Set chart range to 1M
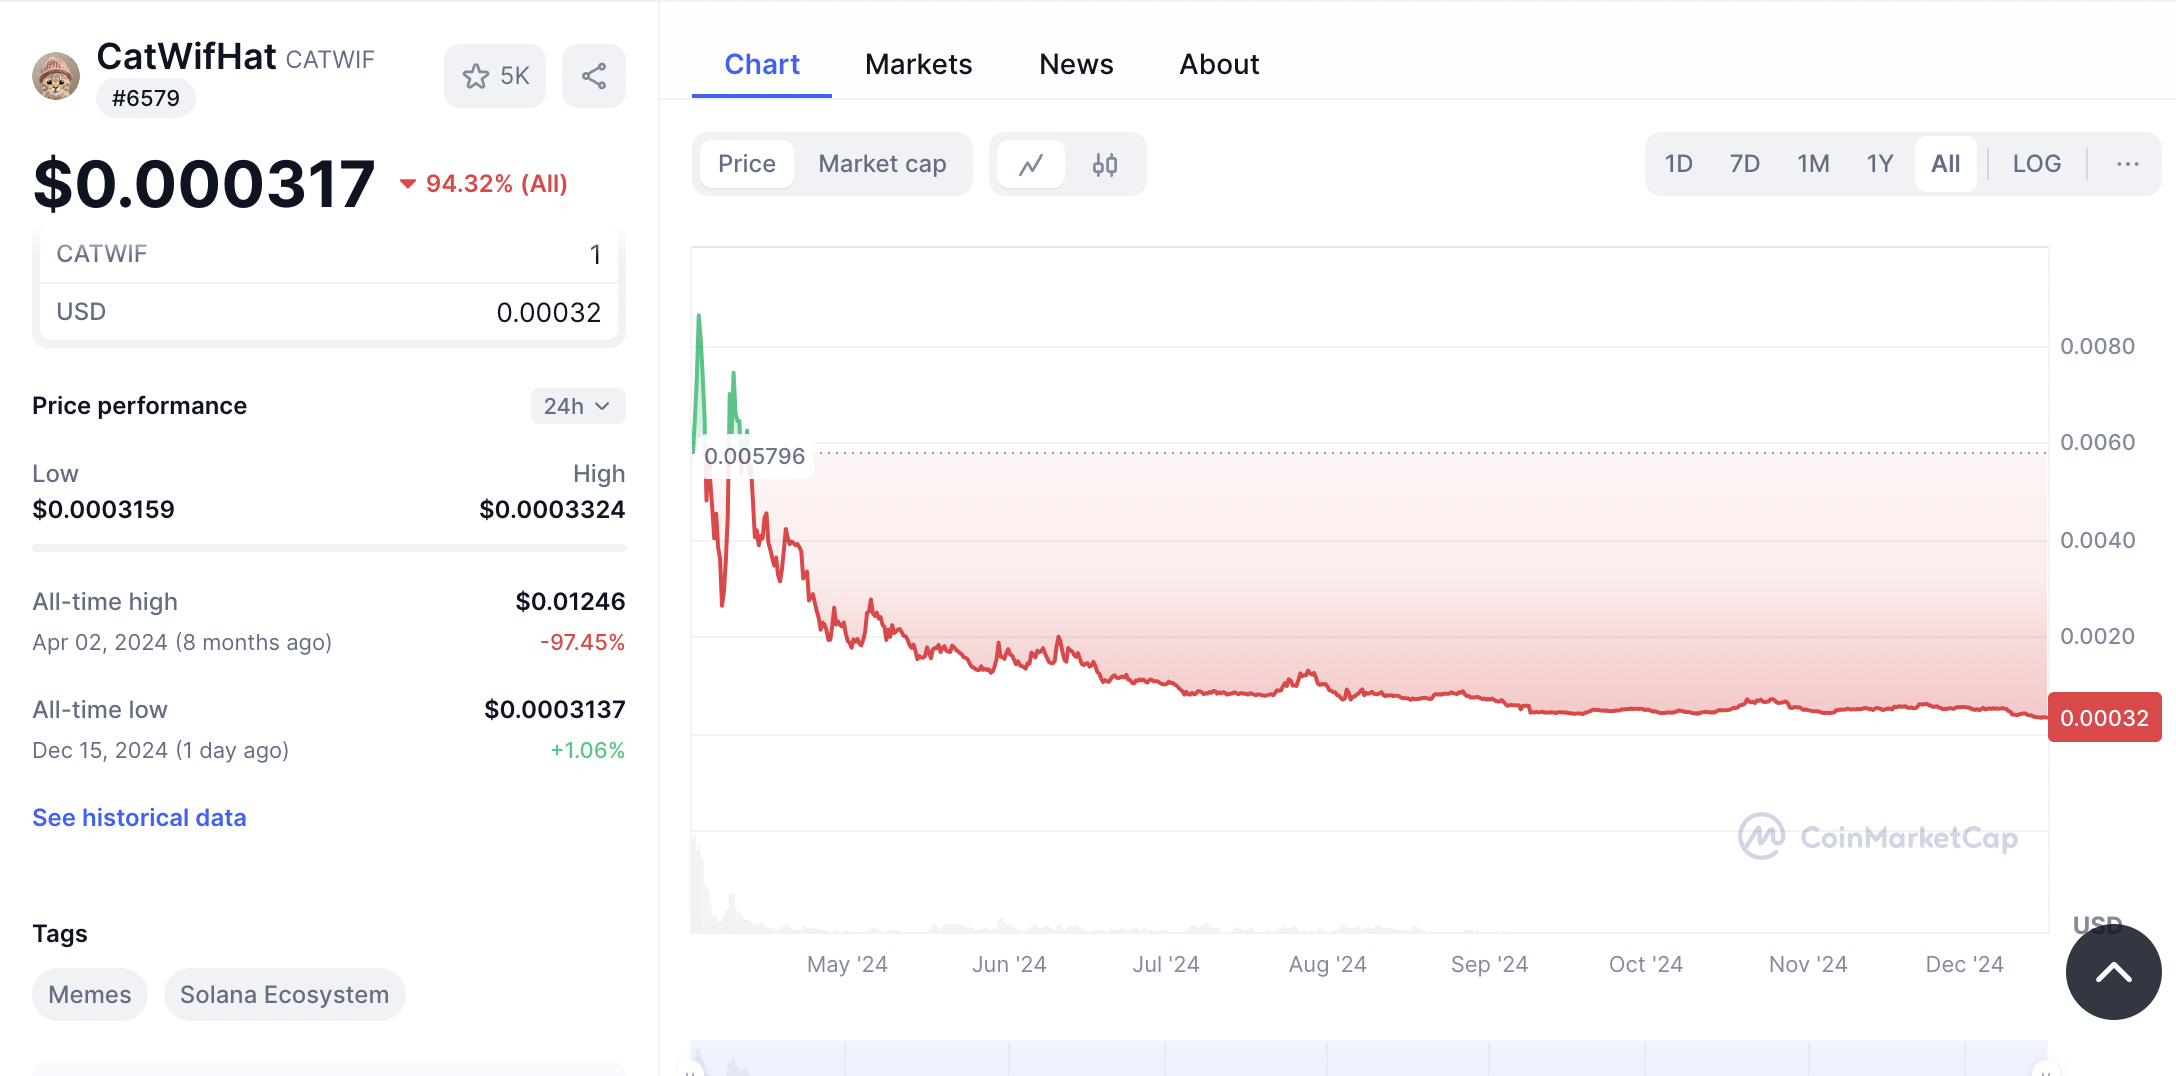 (x=1813, y=164)
